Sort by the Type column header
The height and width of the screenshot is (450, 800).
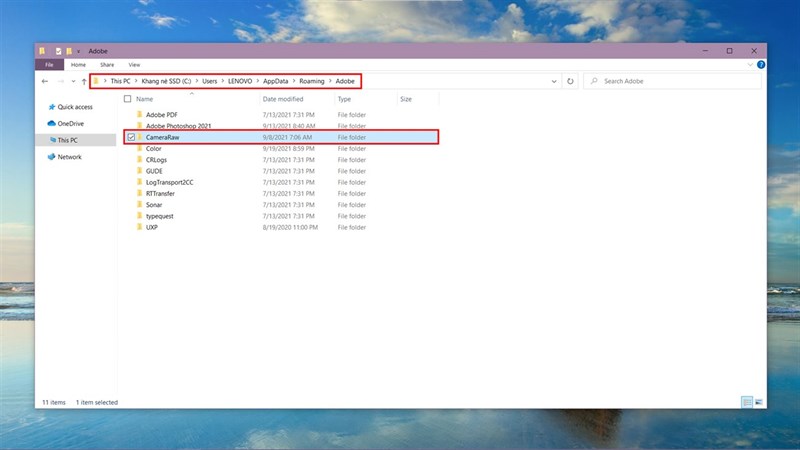[x=344, y=99]
